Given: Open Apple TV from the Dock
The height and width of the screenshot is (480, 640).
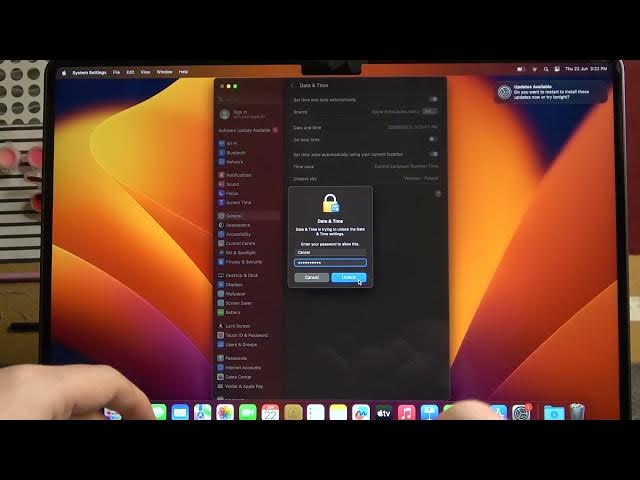Looking at the screenshot, I should (383, 413).
